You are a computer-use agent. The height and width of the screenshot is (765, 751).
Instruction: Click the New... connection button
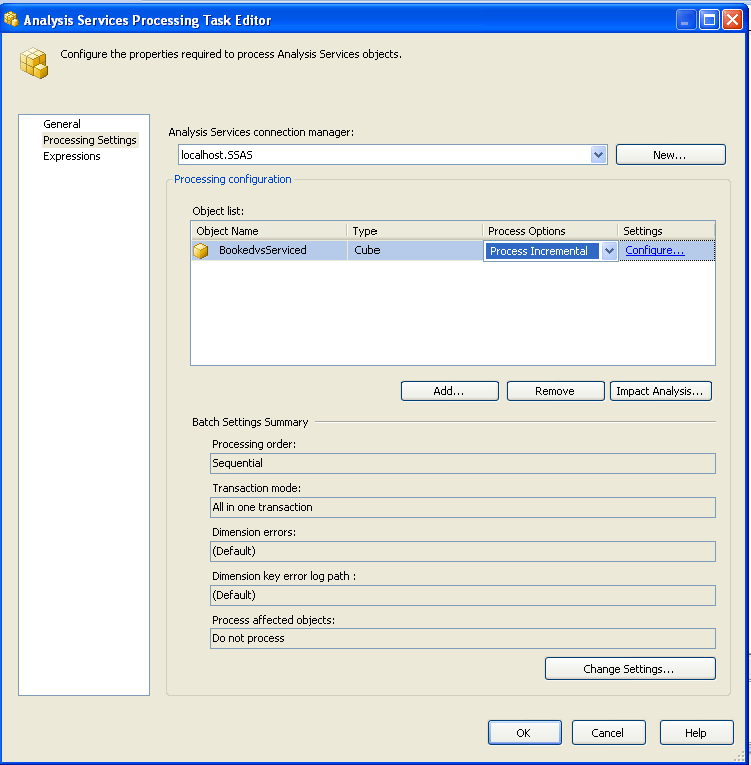(x=670, y=155)
